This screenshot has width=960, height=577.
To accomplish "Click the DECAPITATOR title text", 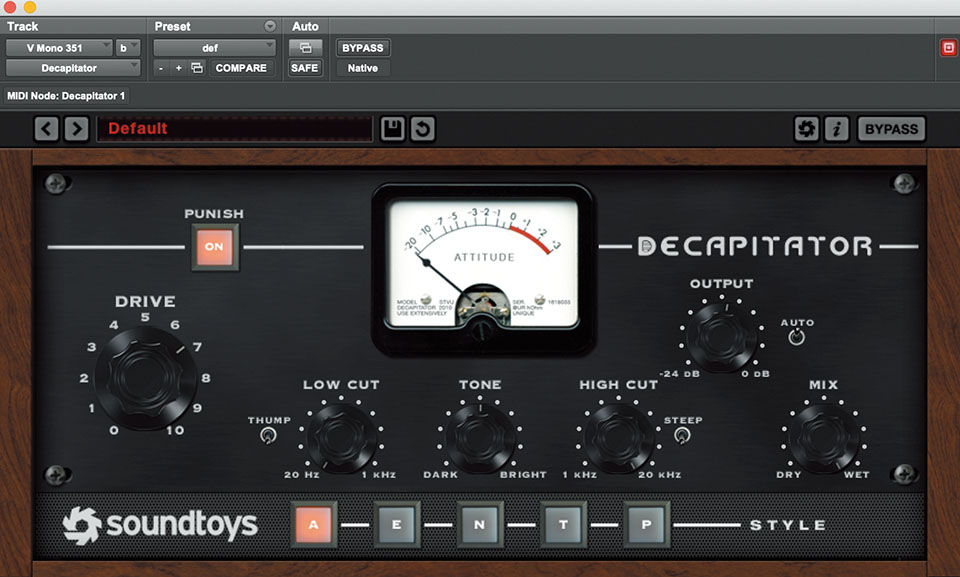I will tap(756, 246).
